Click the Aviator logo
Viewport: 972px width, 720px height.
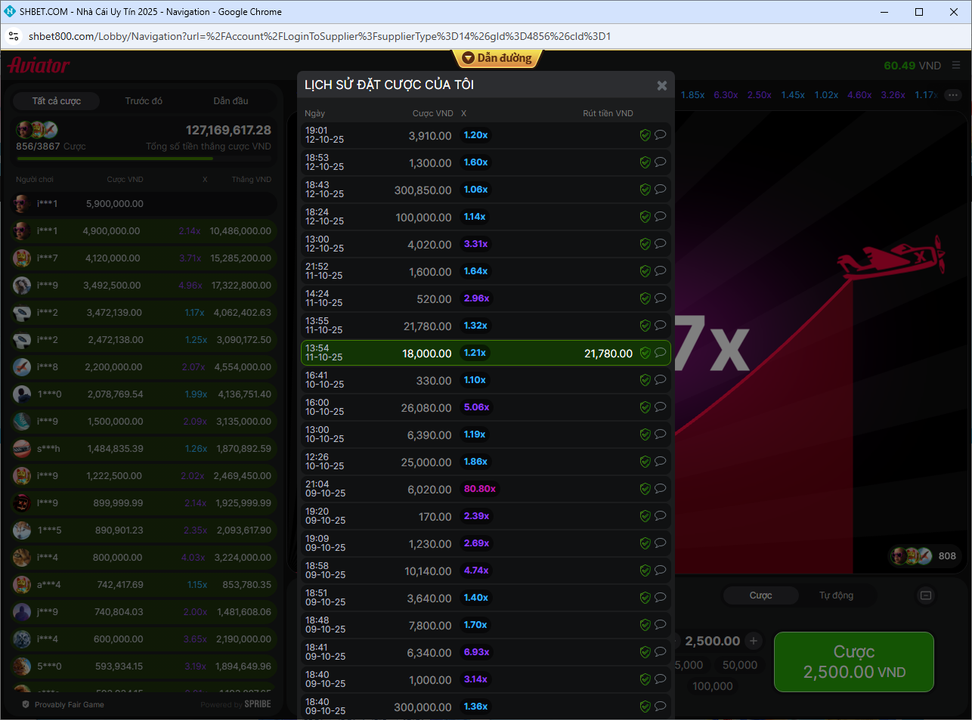point(39,66)
